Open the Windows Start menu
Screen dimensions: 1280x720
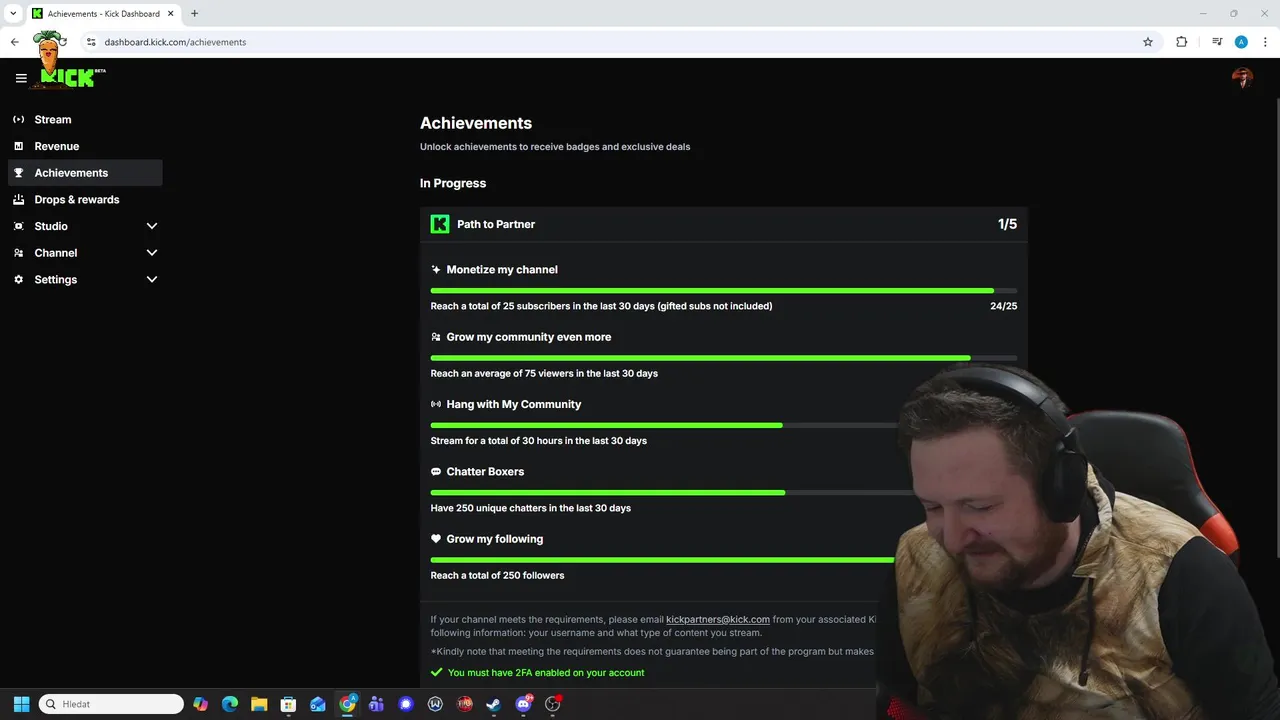click(x=21, y=704)
